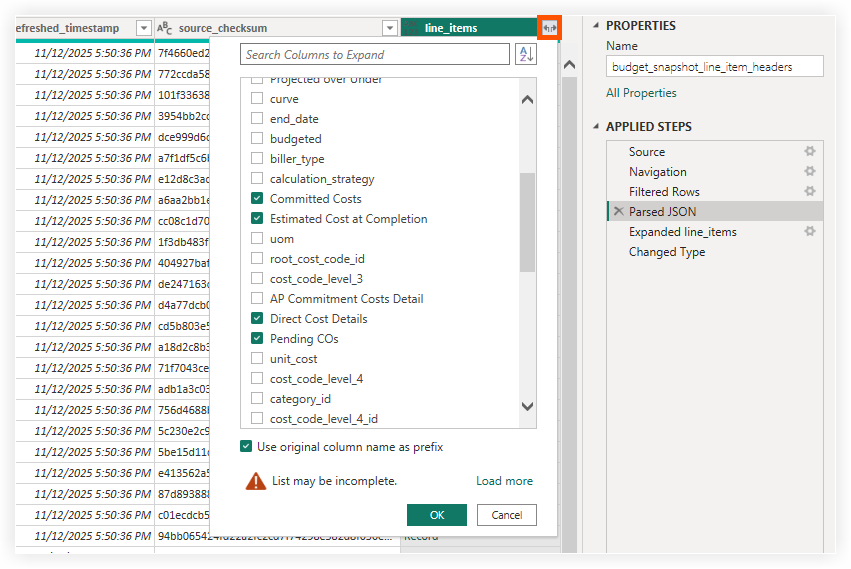Check the end_date column checkbox
The width and height of the screenshot is (851, 569).
pos(257,118)
